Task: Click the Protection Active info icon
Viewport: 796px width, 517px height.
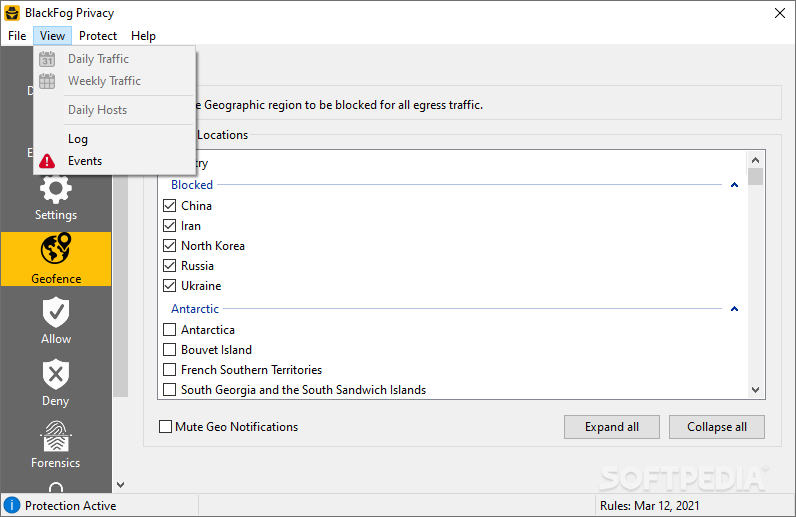Action: (x=12, y=505)
